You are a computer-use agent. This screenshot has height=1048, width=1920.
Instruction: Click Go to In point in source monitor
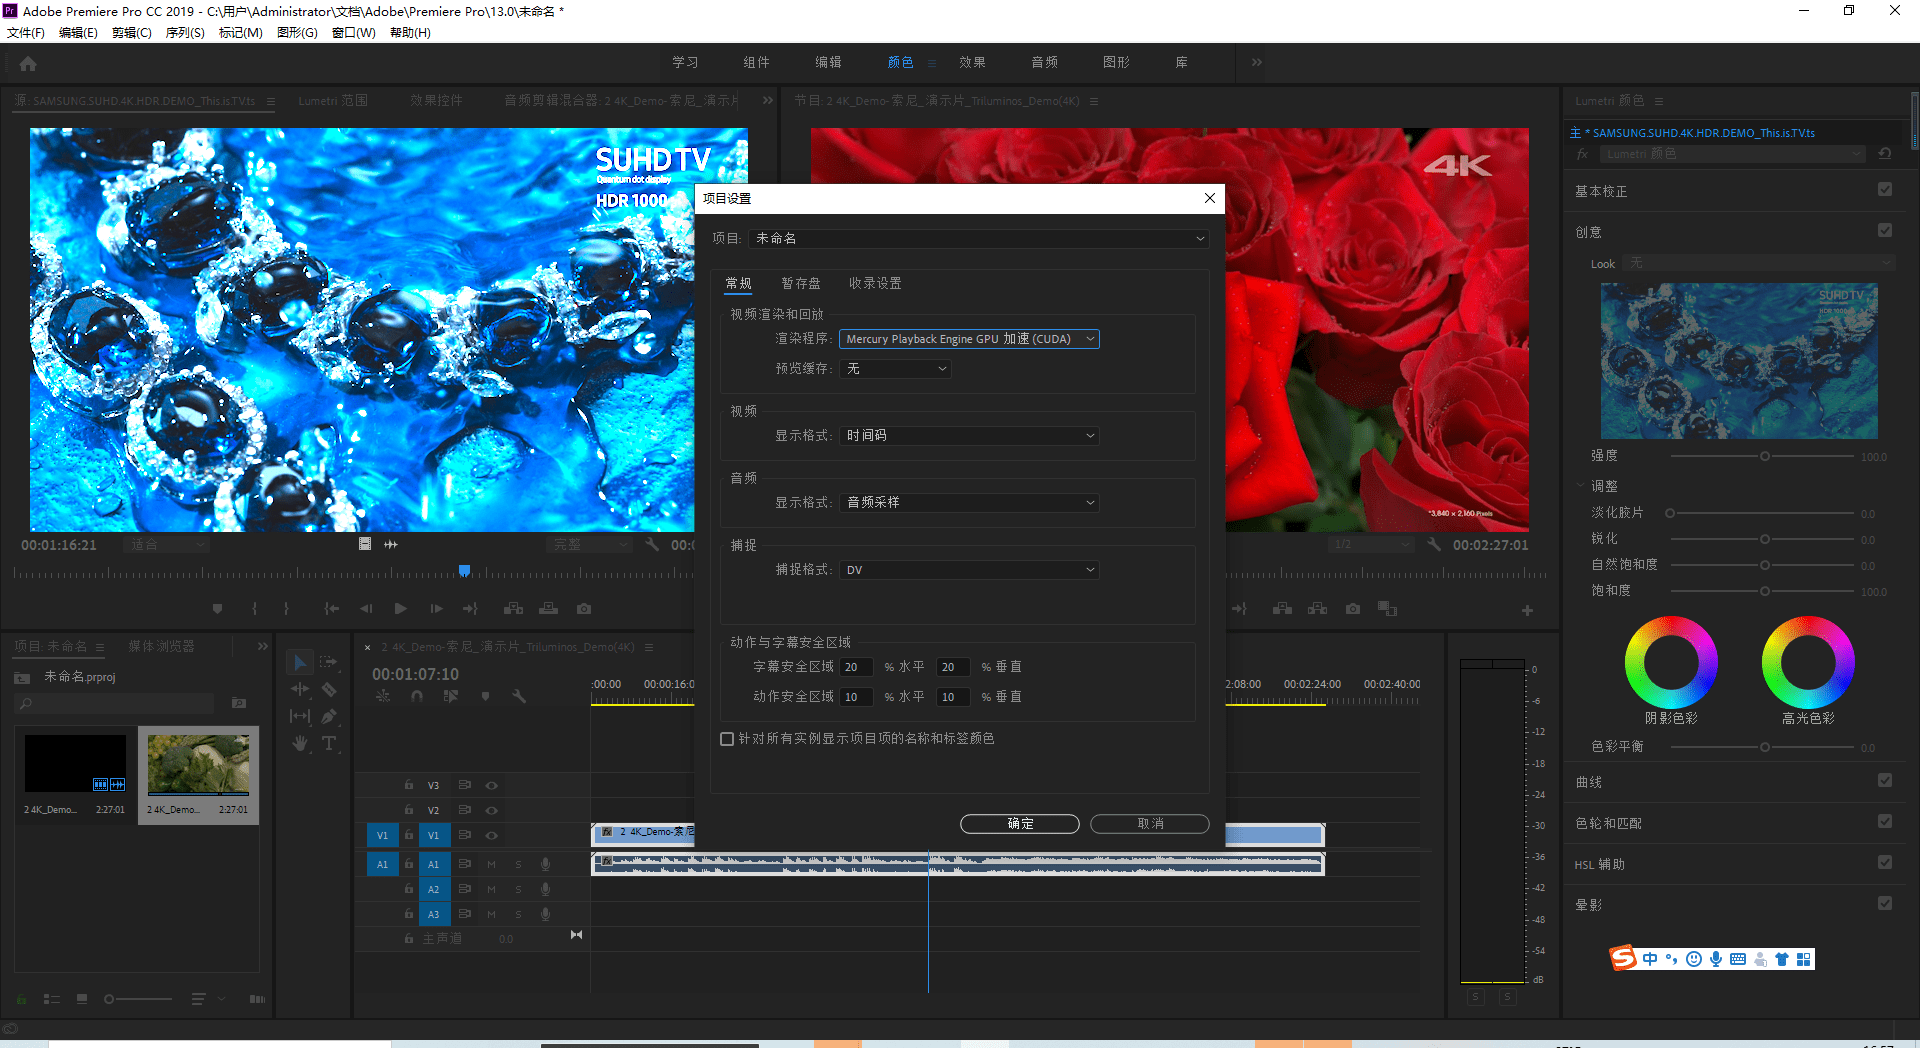[x=332, y=608]
